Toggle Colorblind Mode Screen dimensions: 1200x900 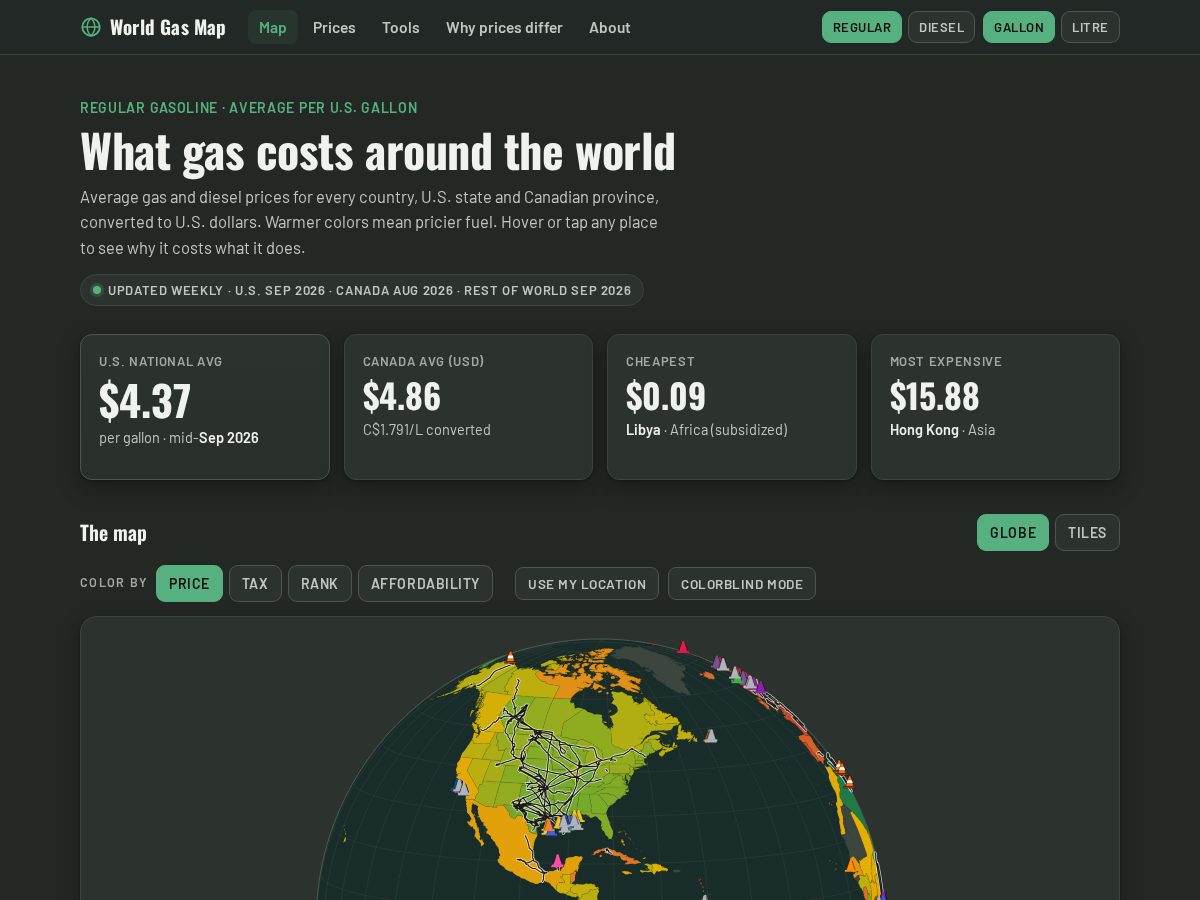742,584
